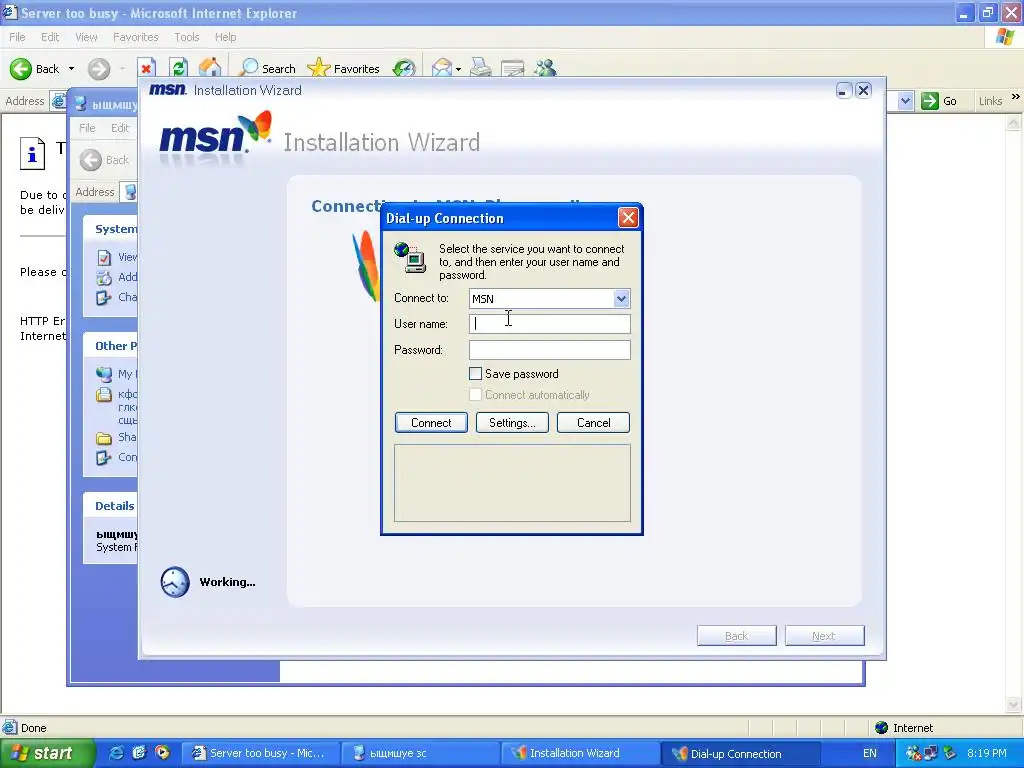Expand the Connect to dropdown
This screenshot has height=768, width=1024.
(621, 298)
